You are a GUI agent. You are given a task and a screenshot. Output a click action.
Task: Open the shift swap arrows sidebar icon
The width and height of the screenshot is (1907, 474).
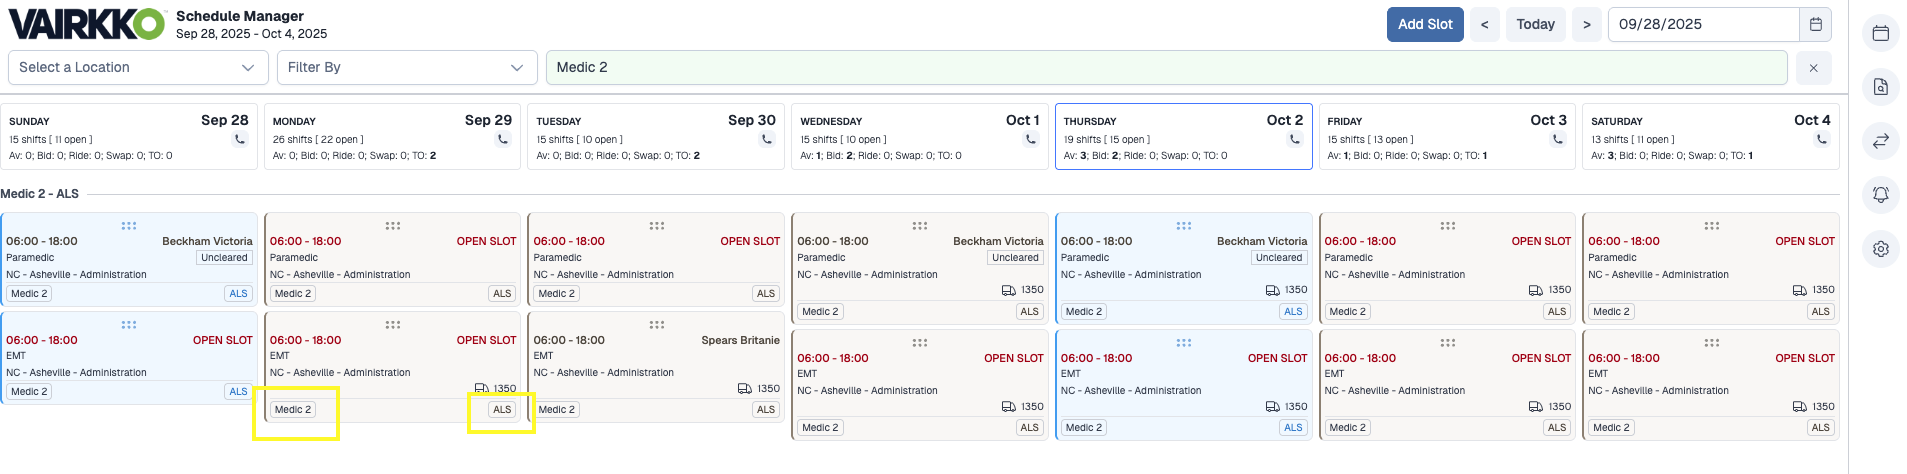point(1880,141)
